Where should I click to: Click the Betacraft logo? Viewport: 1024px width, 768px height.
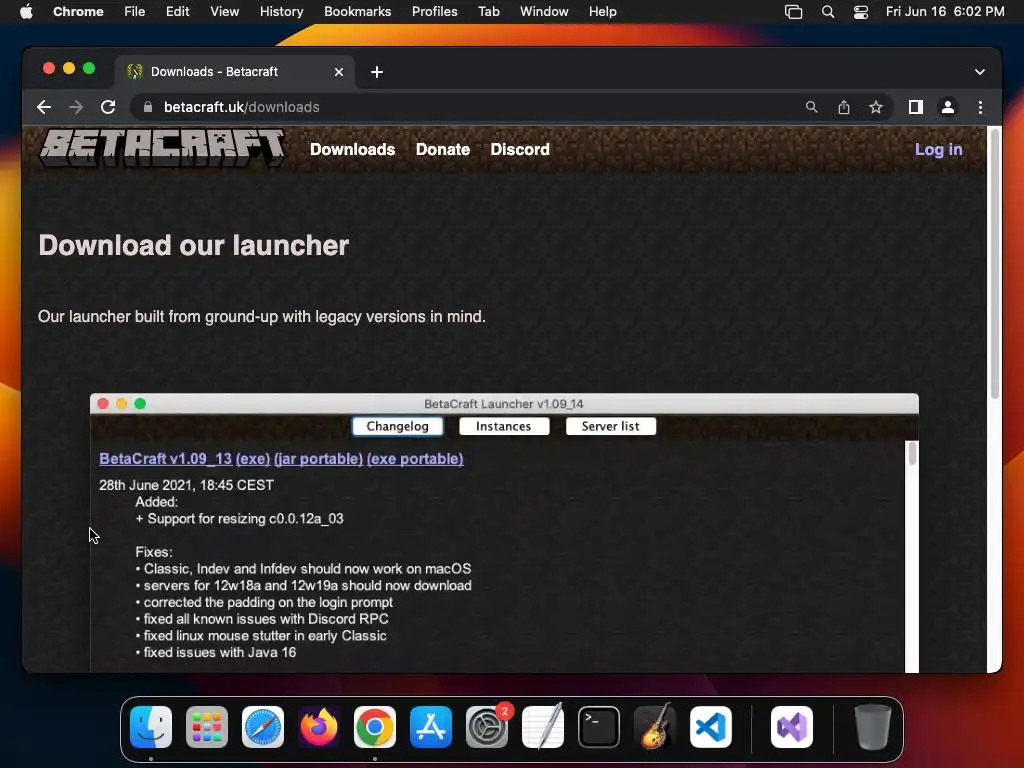162,147
